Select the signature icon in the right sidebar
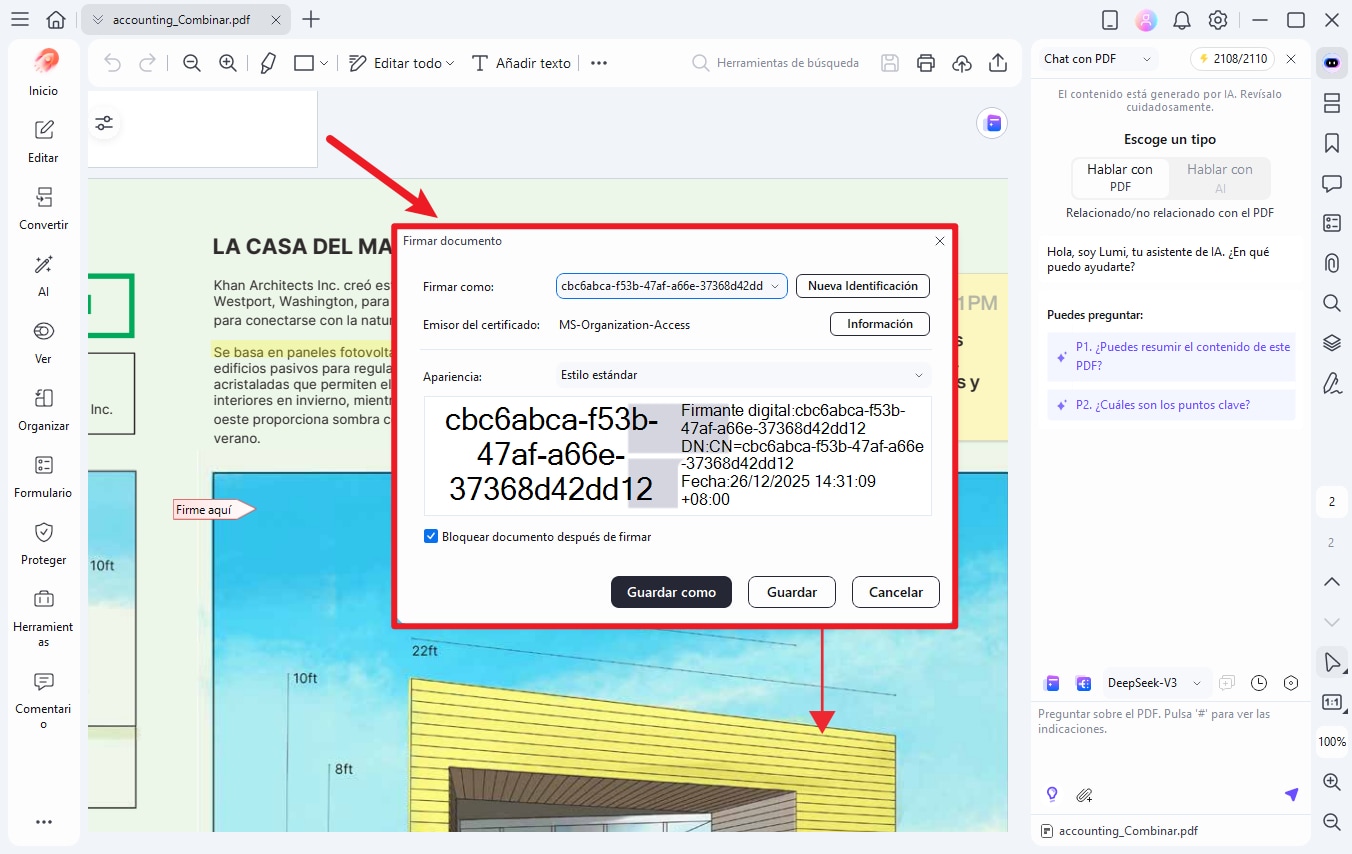The image size is (1352, 854). click(1331, 383)
